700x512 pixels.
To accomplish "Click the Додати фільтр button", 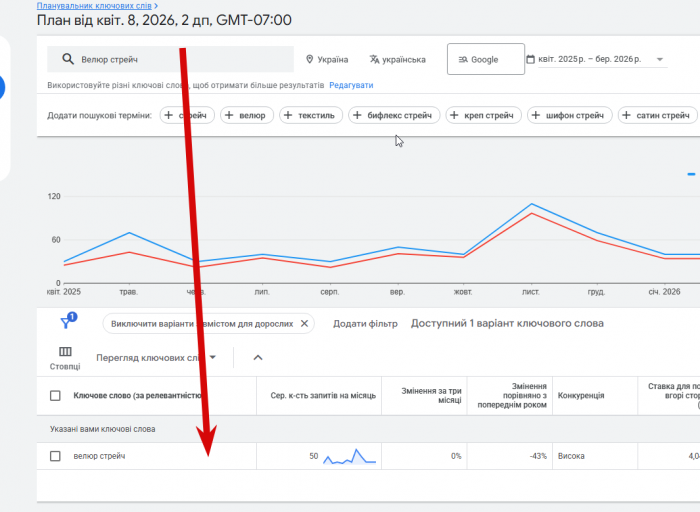I will tap(365, 324).
